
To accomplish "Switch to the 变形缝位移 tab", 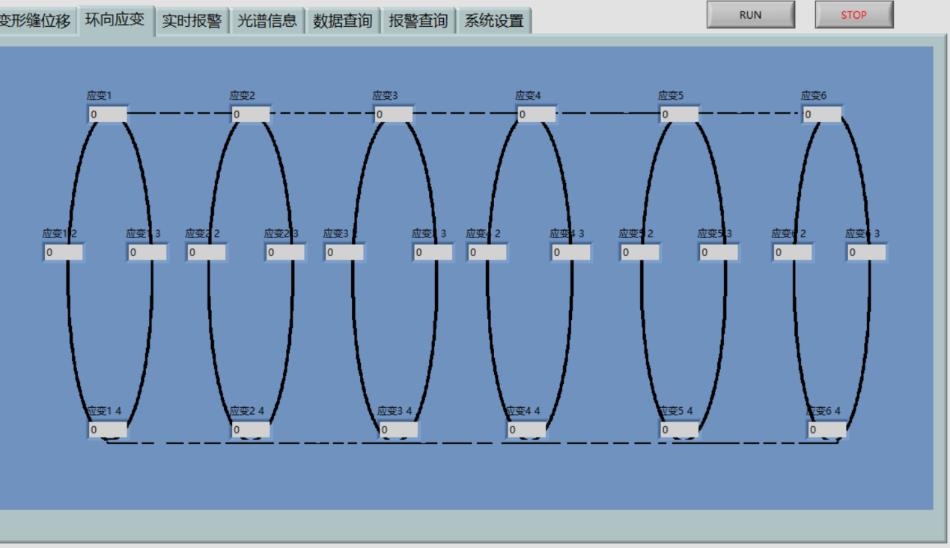I will (x=36, y=21).
